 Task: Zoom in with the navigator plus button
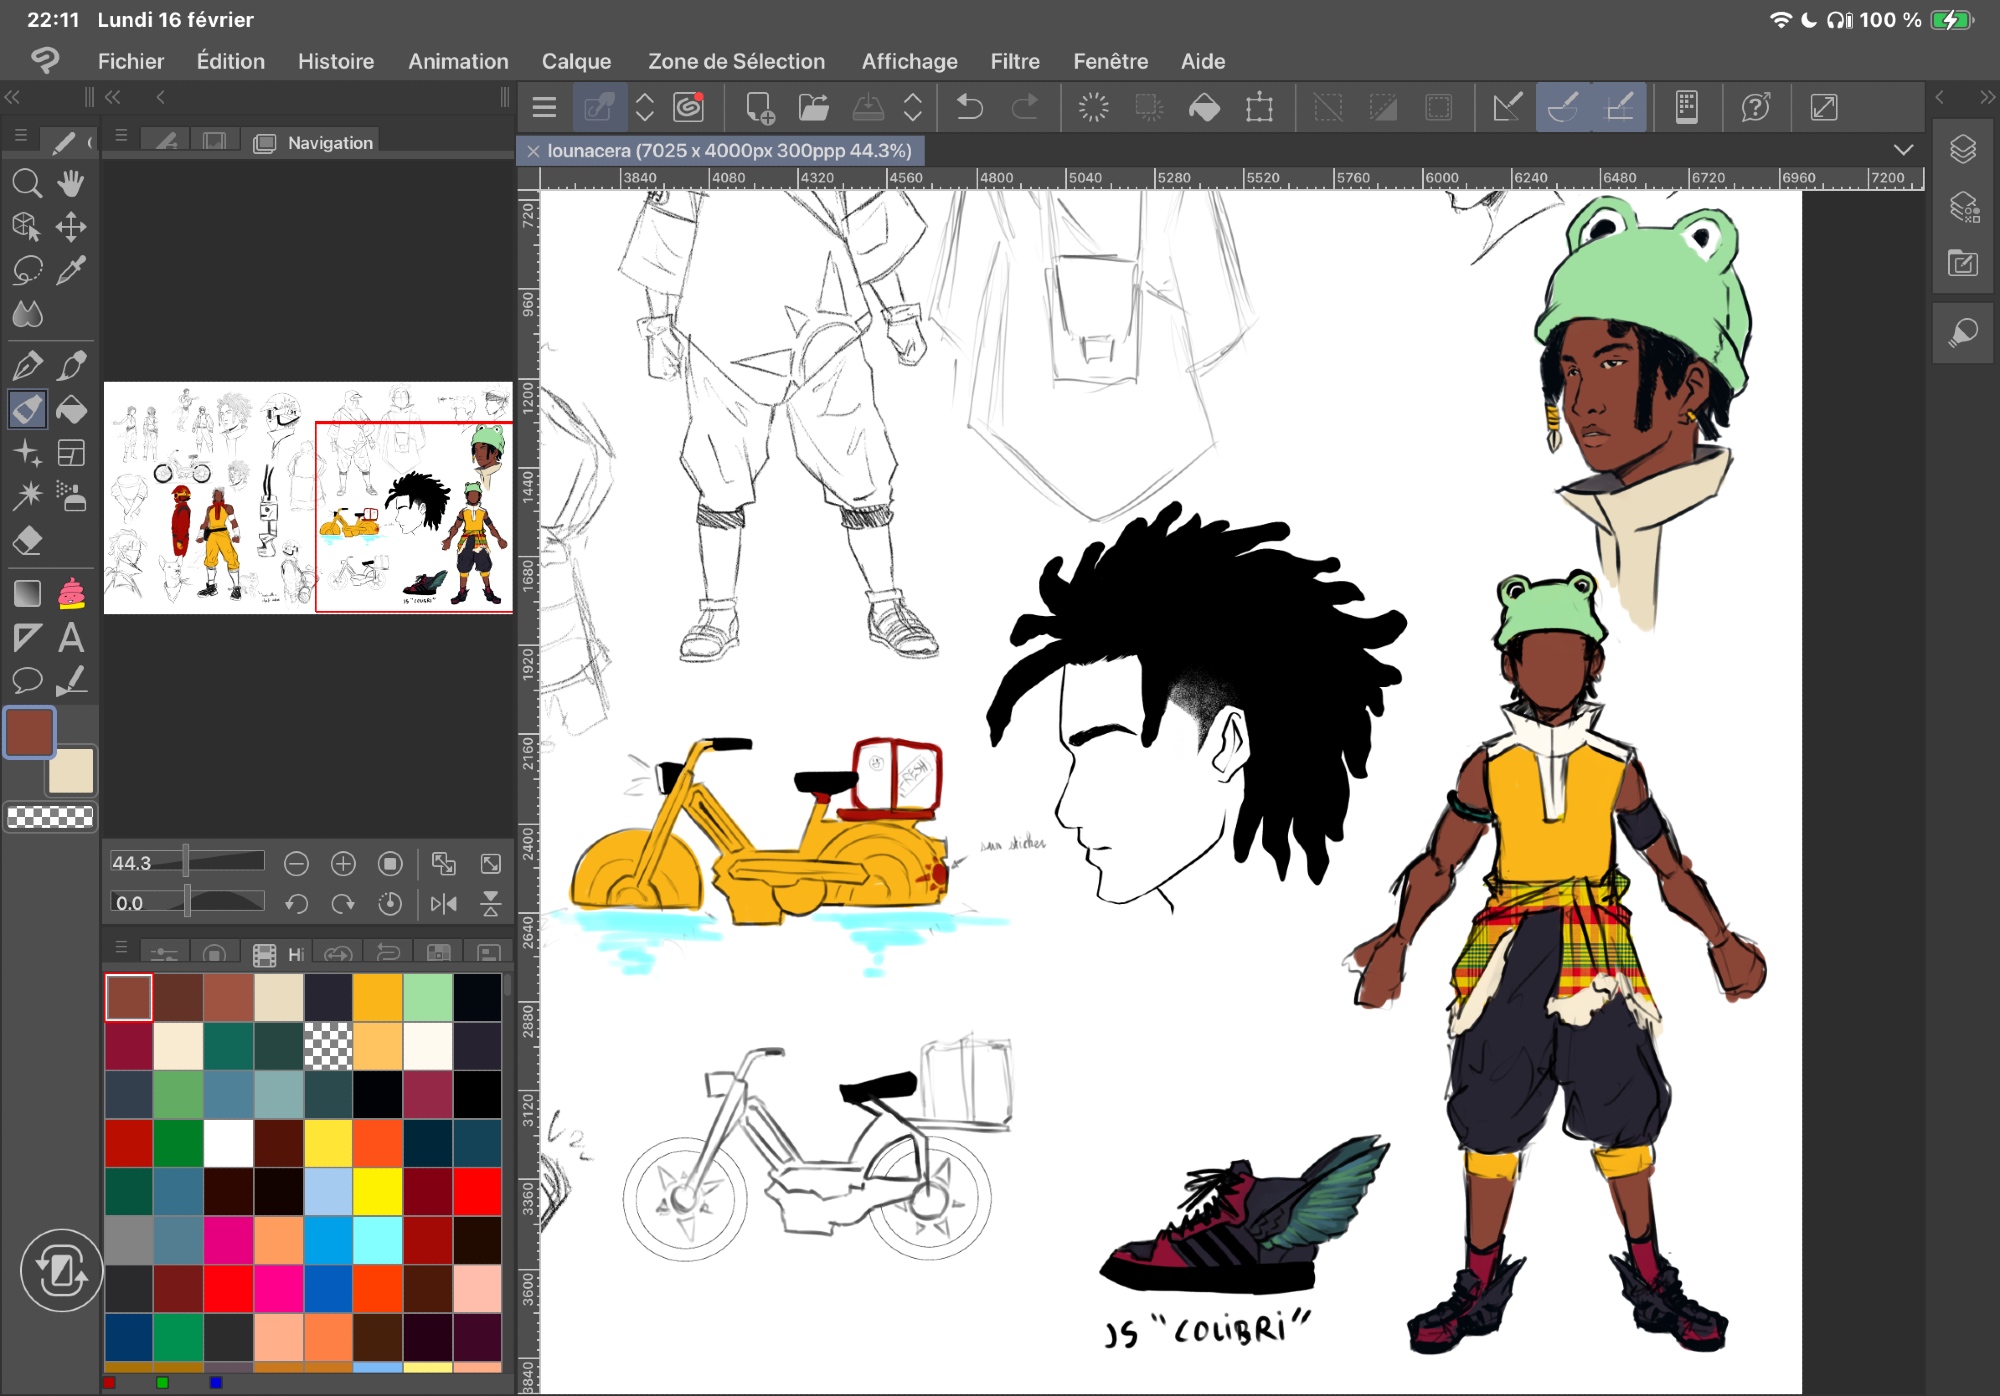pyautogui.click(x=343, y=863)
